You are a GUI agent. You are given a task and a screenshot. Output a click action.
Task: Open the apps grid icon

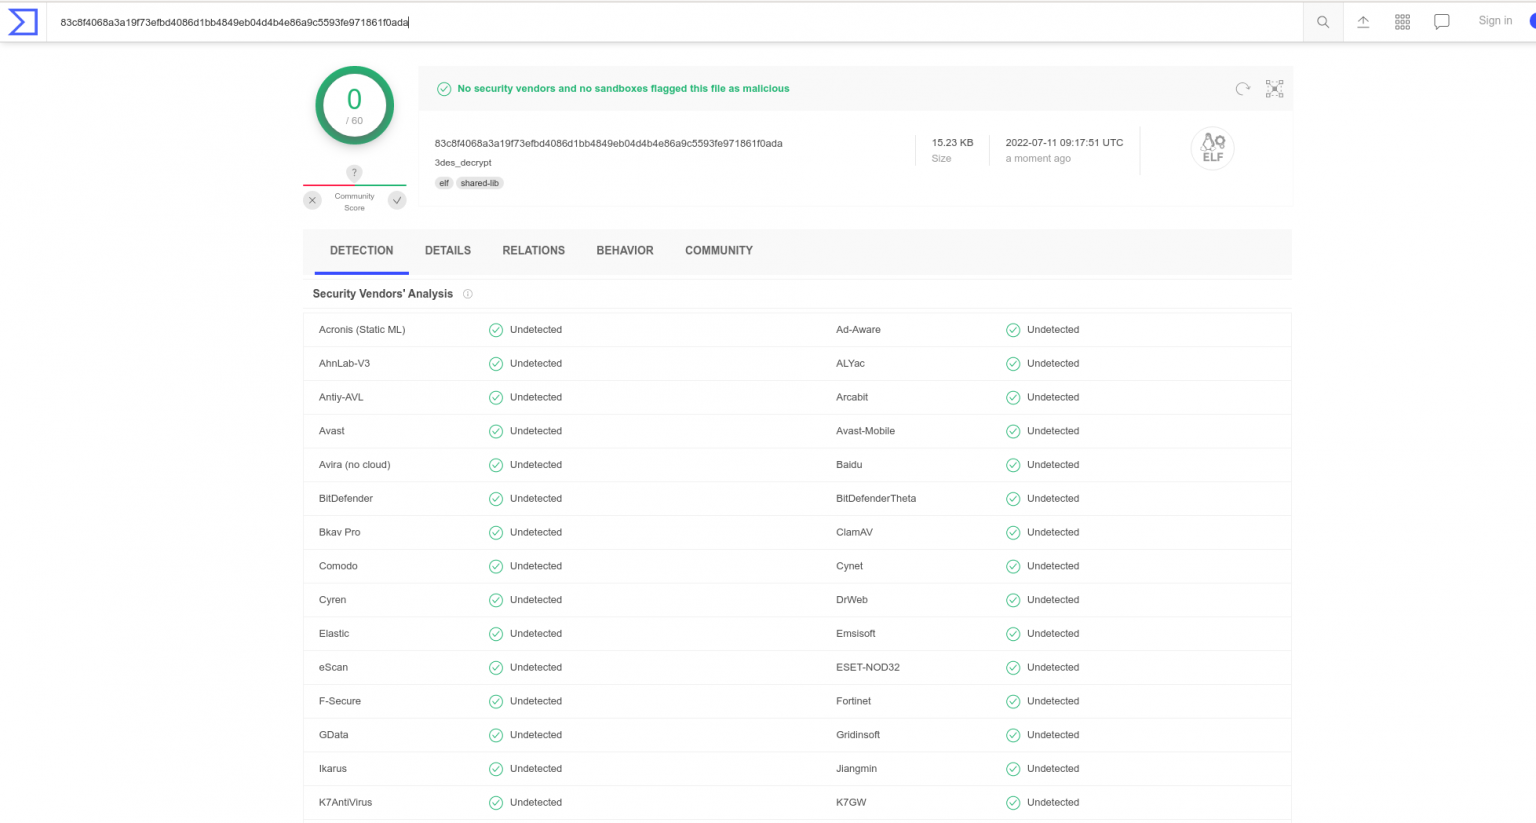coord(1402,22)
